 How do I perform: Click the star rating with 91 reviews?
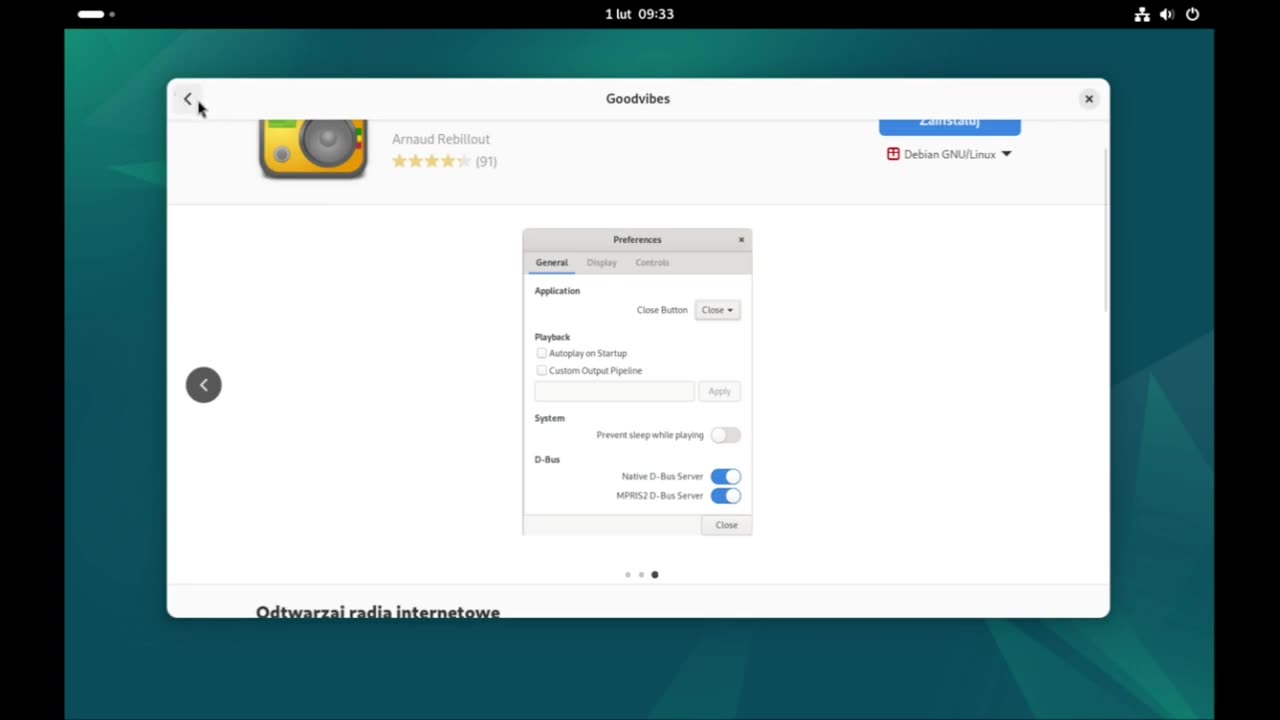pyautogui.click(x=444, y=161)
